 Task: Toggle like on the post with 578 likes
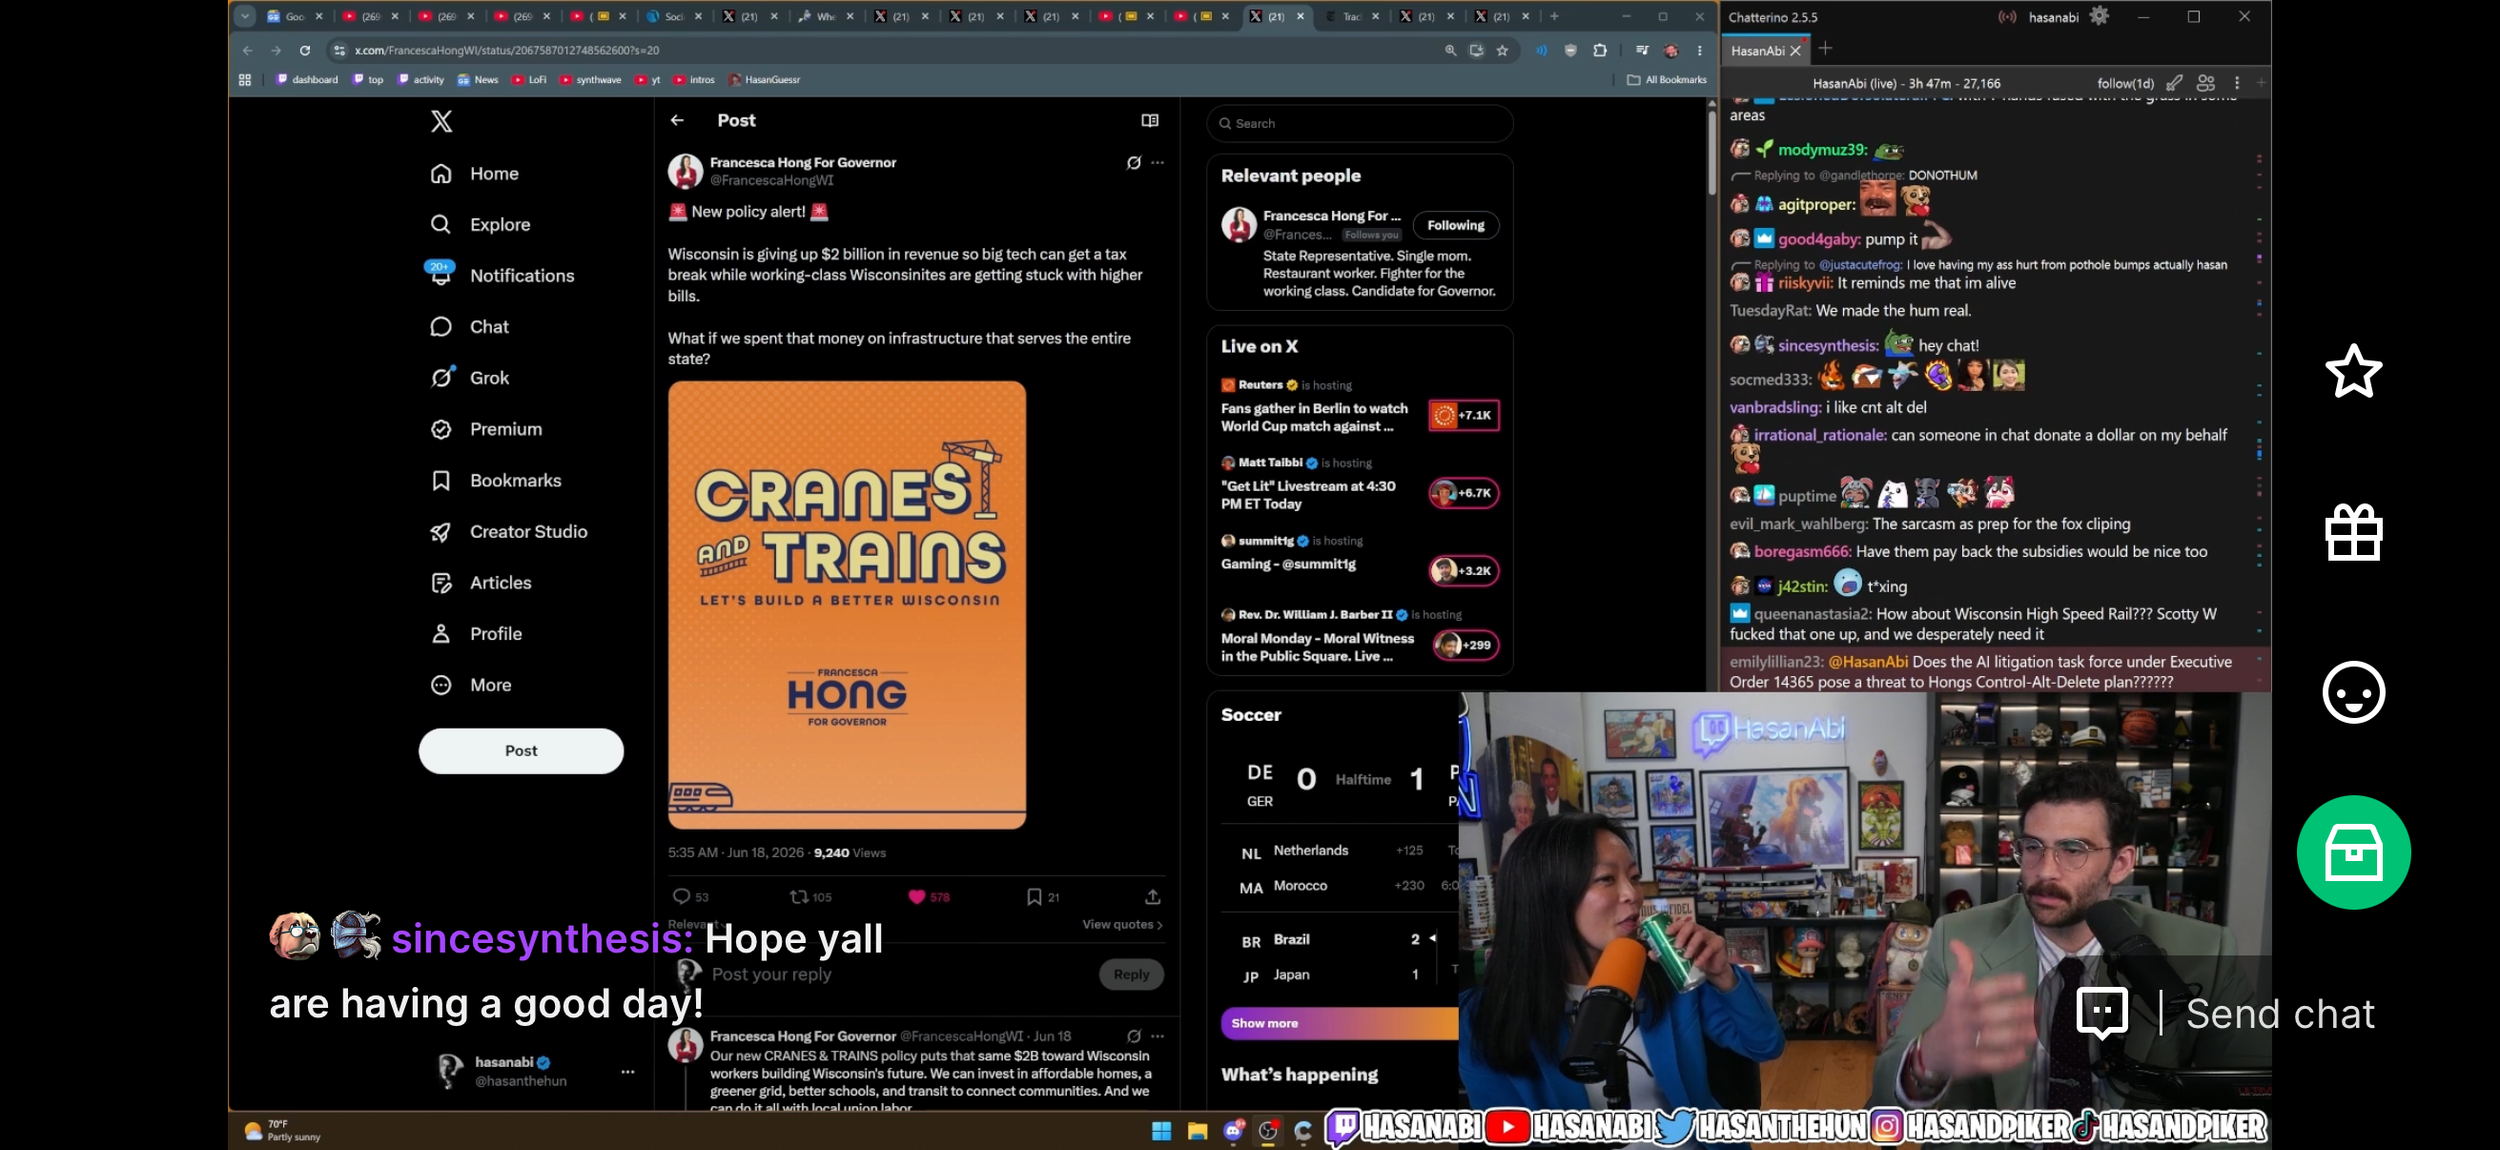[928, 897]
